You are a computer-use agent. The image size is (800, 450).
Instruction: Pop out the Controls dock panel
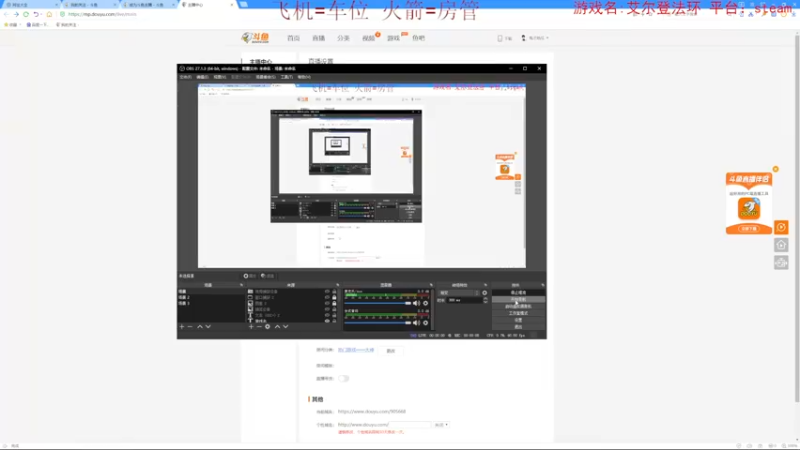542,285
